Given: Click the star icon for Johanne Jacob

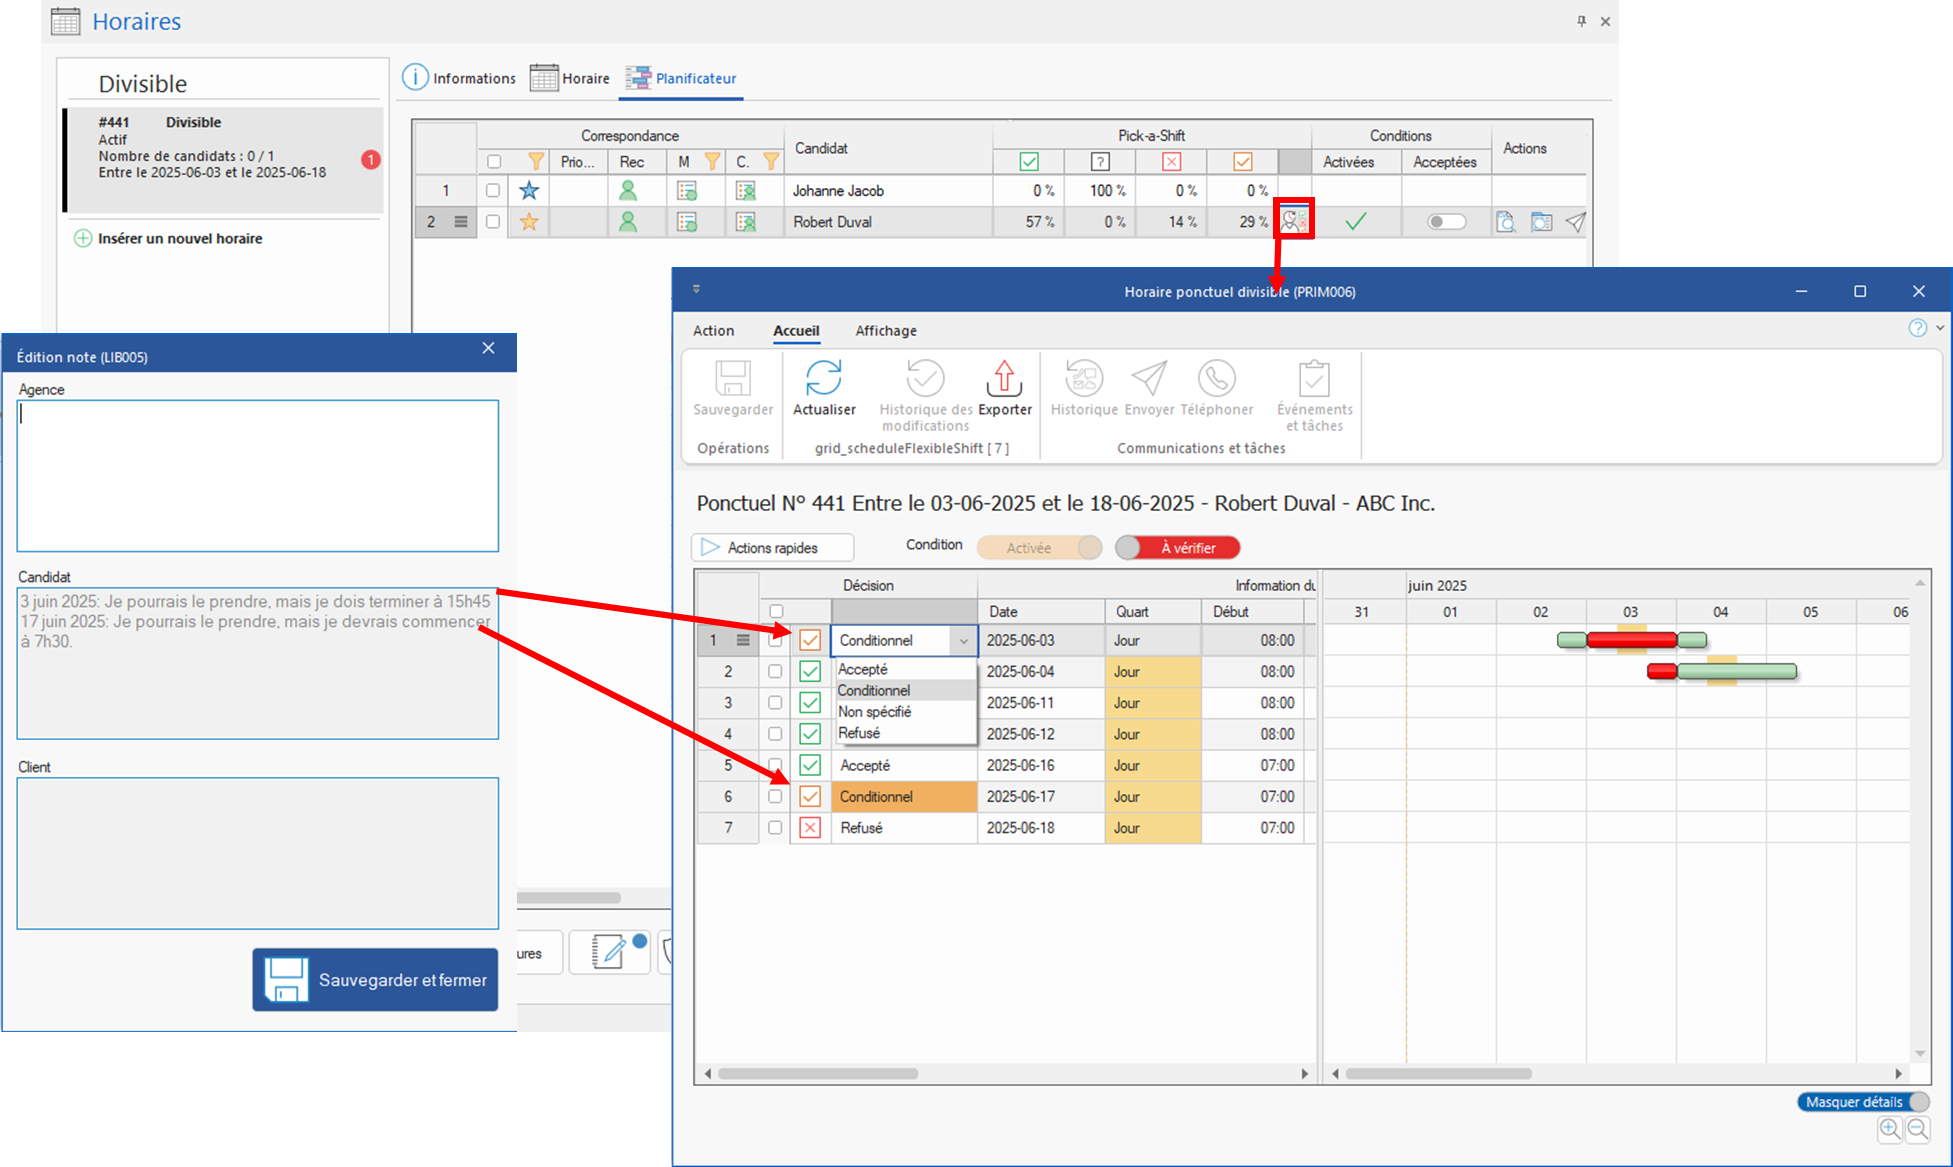Looking at the screenshot, I should click(529, 190).
